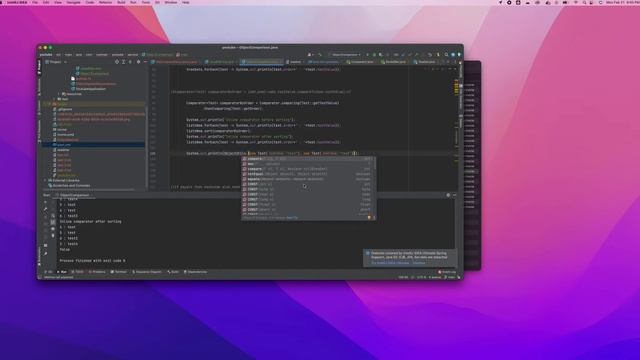640x360 pixels.
Task: Open the Refactor menu
Action: 105,2
